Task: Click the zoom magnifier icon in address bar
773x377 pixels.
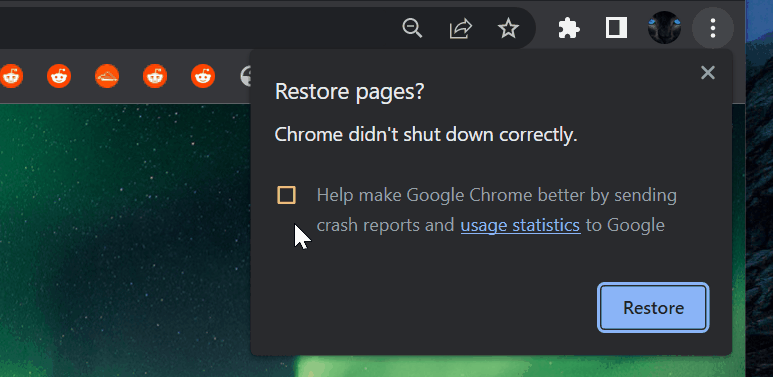Action: coord(412,28)
